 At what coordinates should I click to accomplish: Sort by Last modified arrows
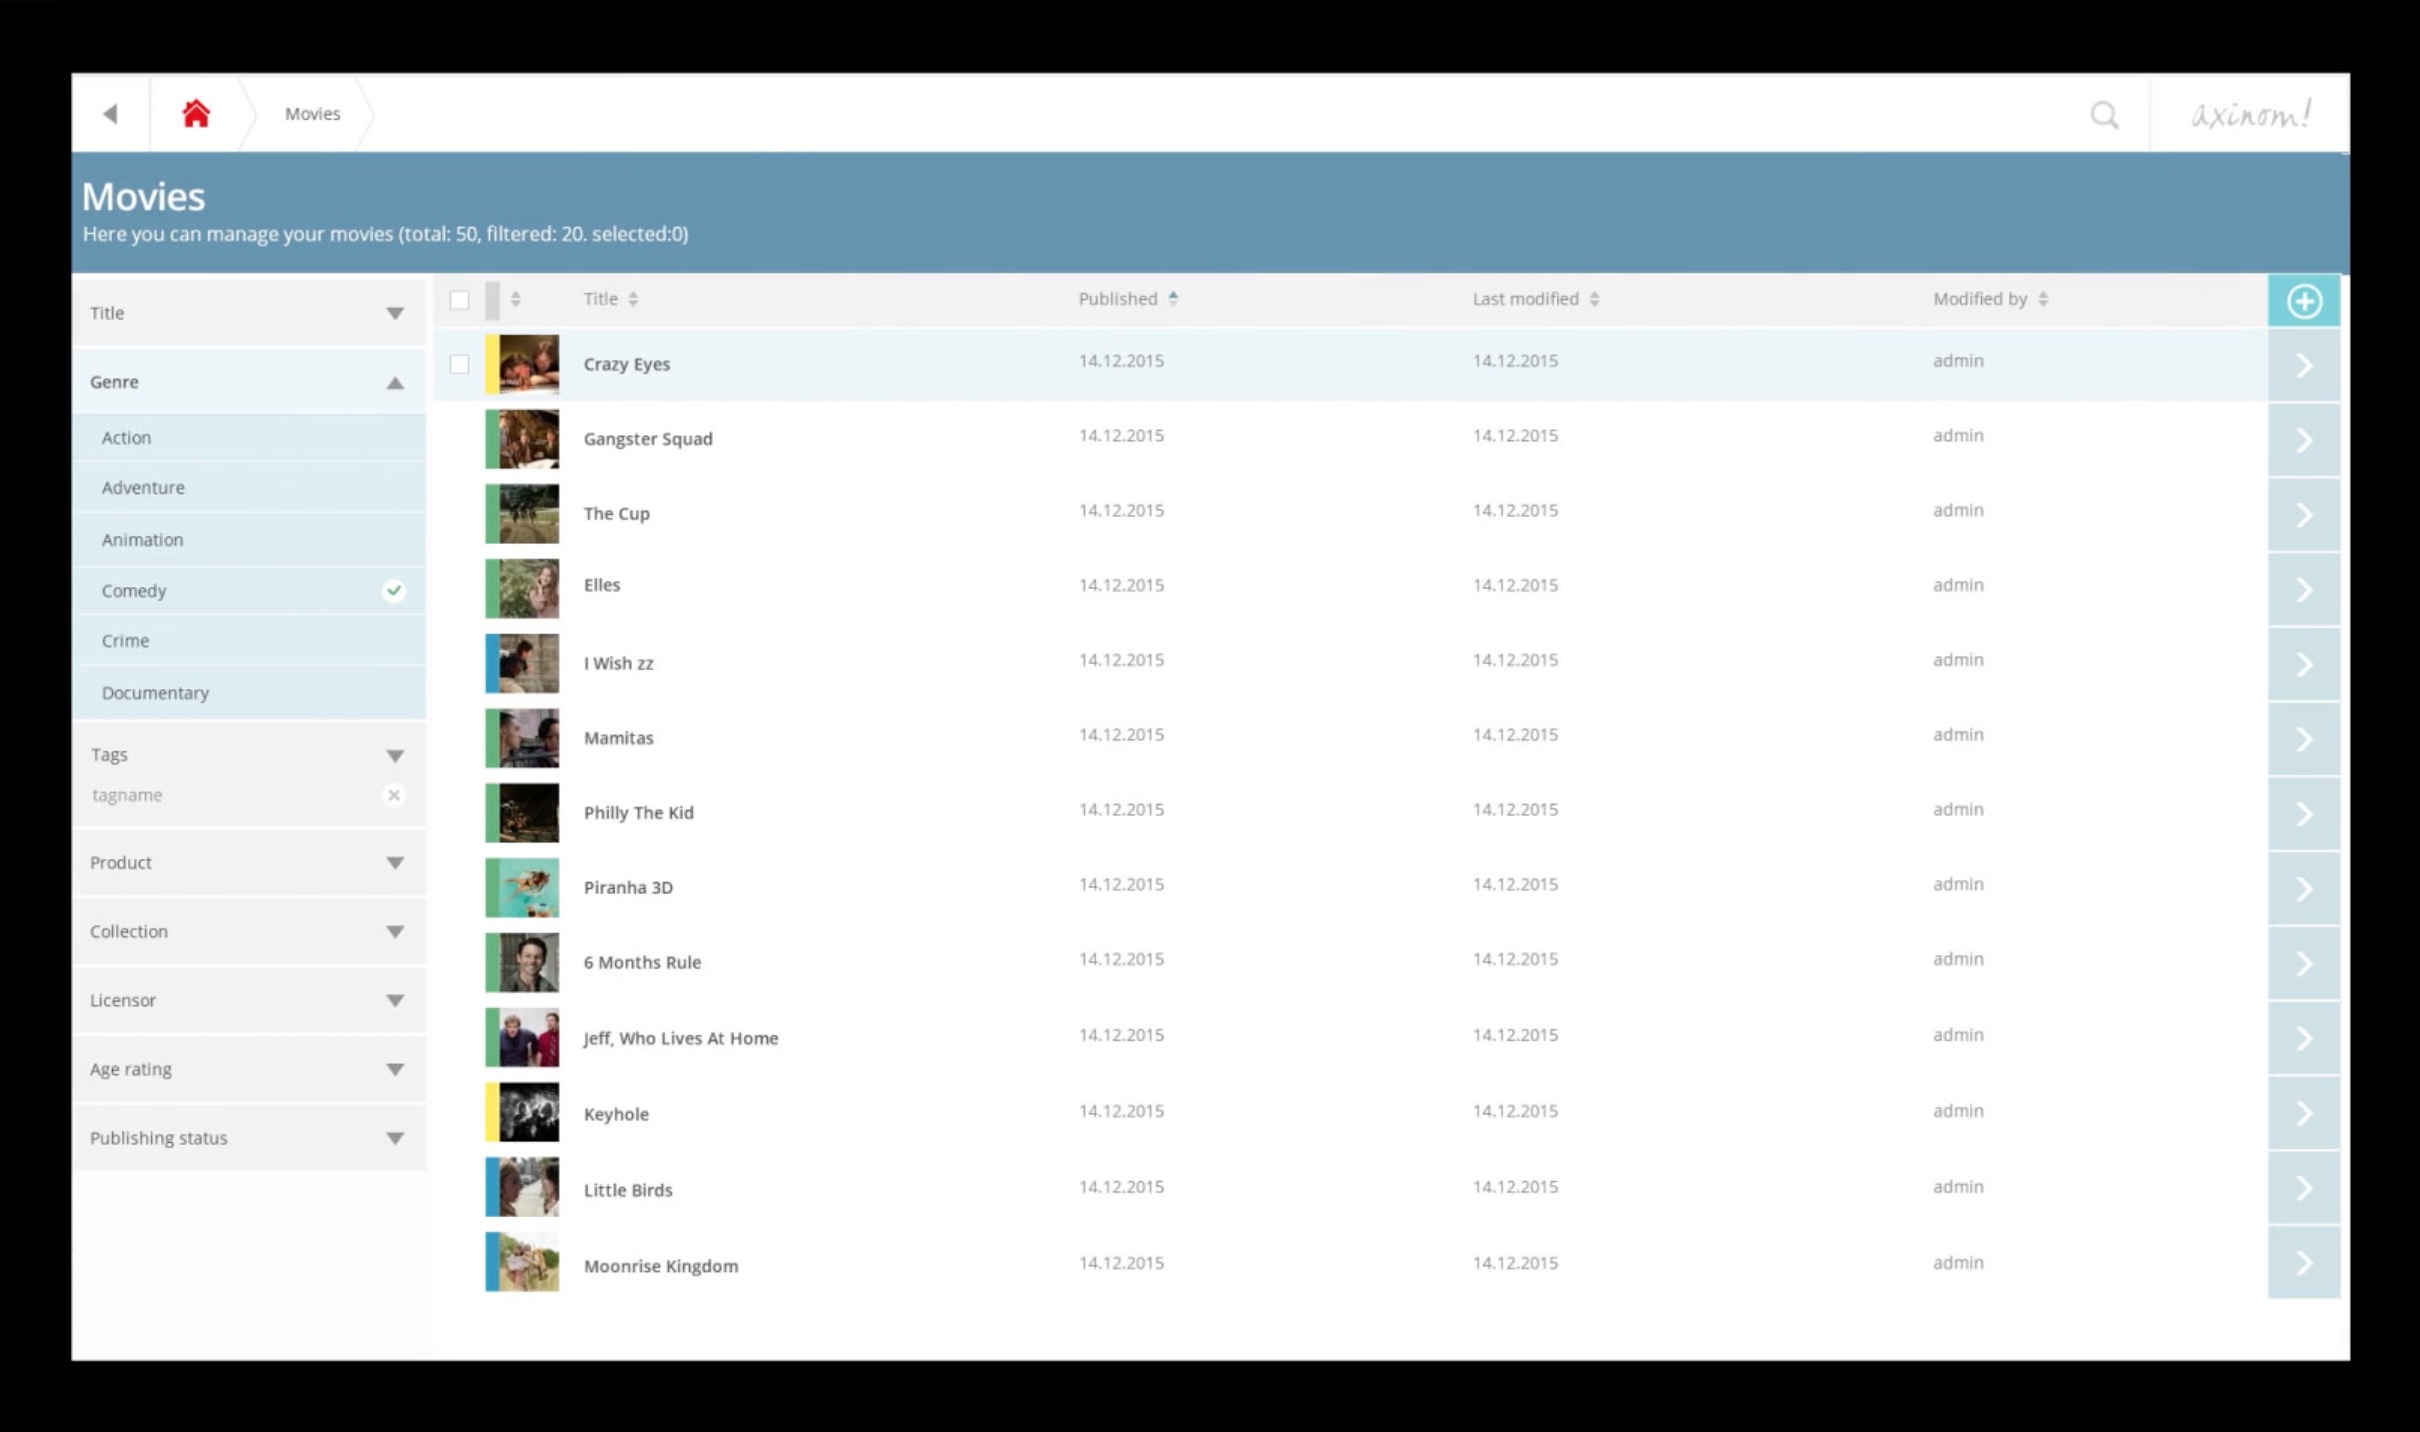(x=1594, y=299)
